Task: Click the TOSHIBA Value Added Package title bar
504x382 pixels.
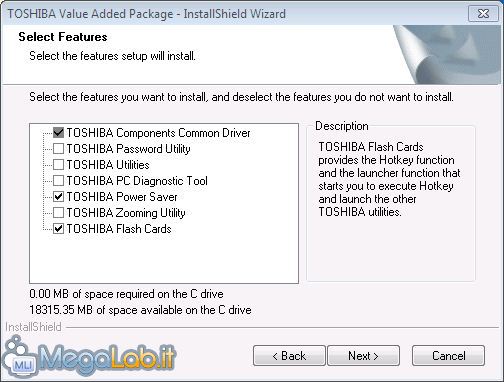Action: click(233, 14)
